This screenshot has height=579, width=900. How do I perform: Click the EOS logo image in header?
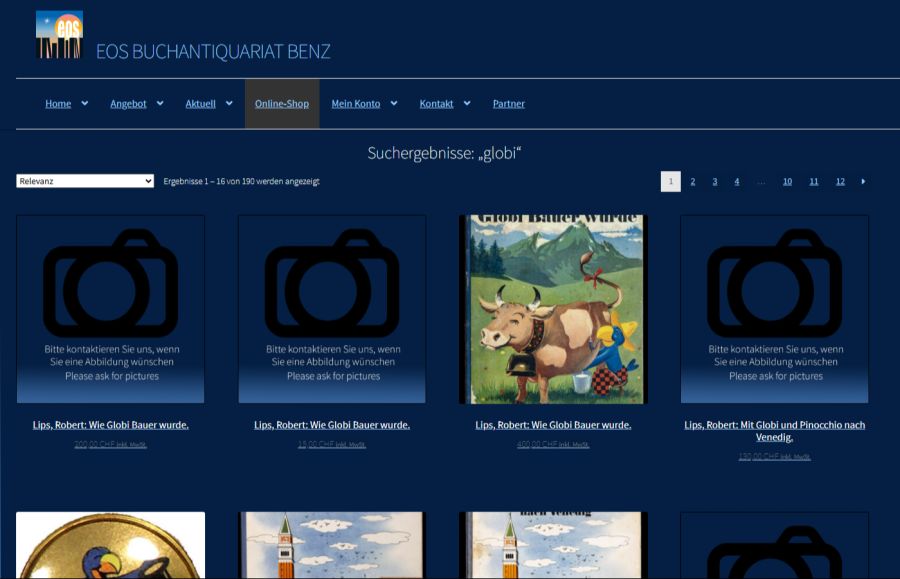(59, 35)
